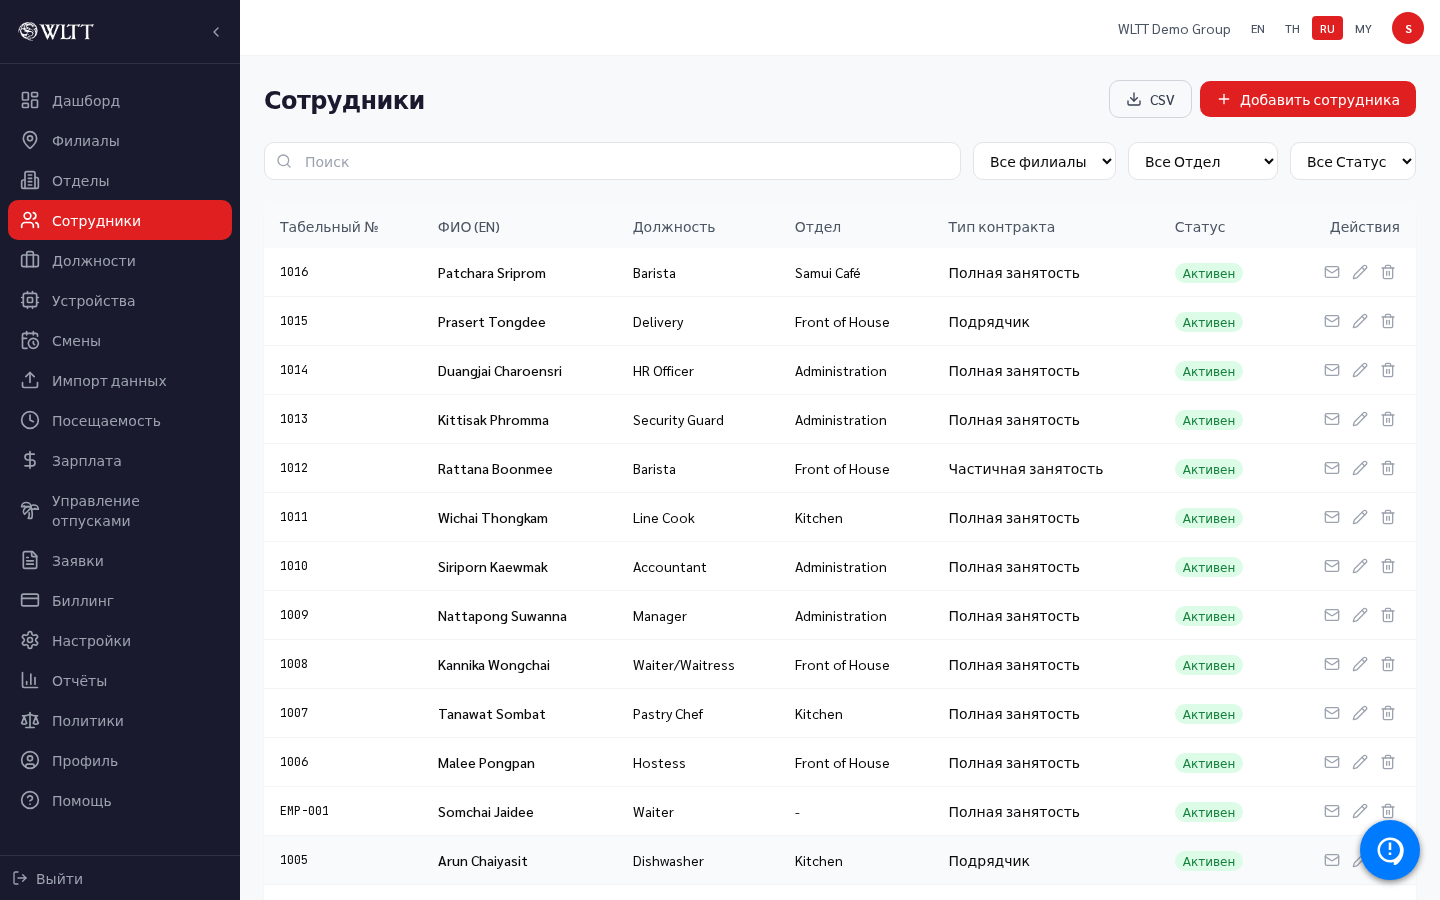The height and width of the screenshot is (900, 1440).
Task: Click the Поиск search field
Action: point(612,161)
